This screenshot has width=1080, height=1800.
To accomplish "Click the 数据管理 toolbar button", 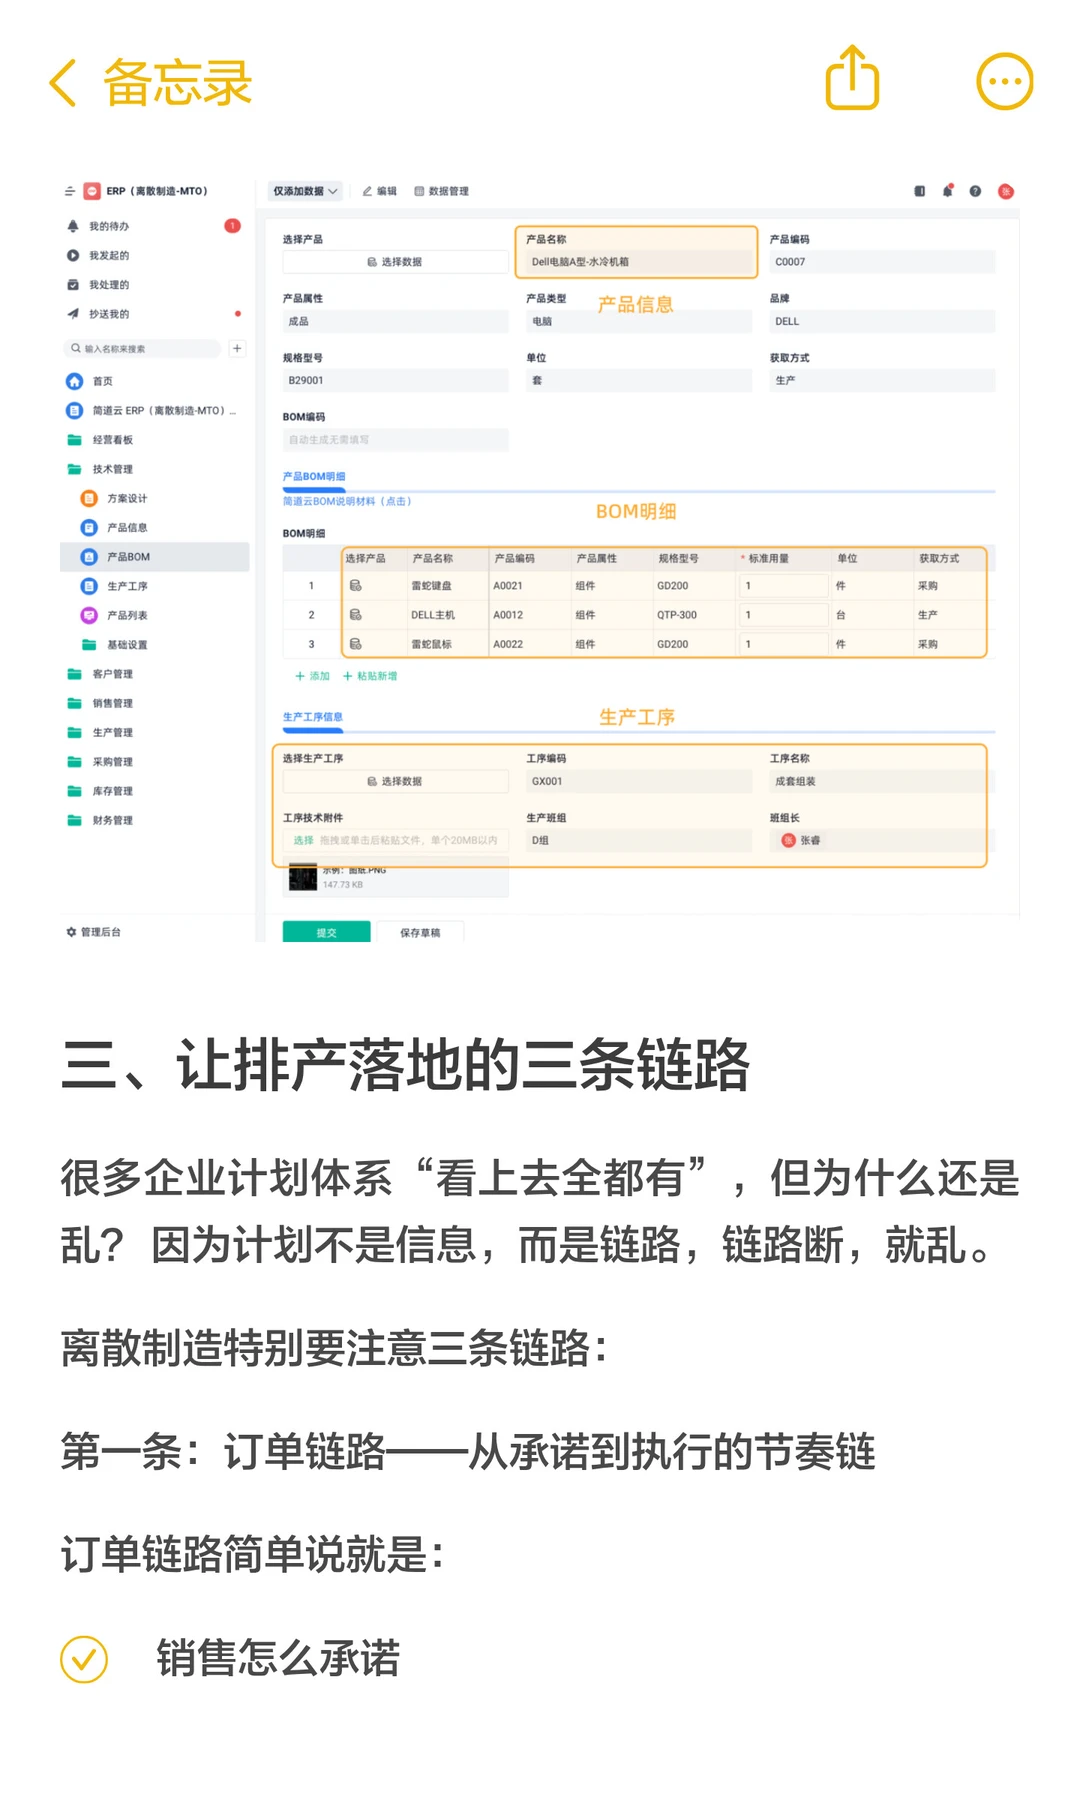I will pos(441,191).
